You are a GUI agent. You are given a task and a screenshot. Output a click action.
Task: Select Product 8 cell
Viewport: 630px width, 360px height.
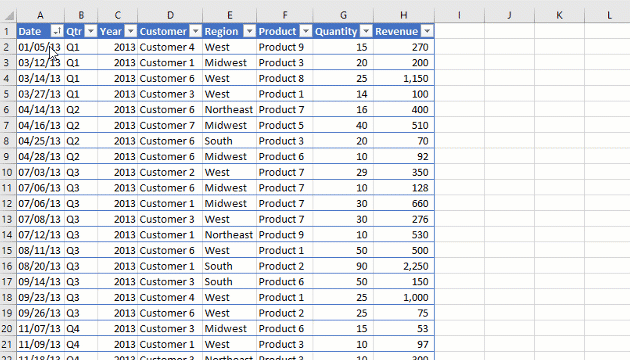click(284, 78)
